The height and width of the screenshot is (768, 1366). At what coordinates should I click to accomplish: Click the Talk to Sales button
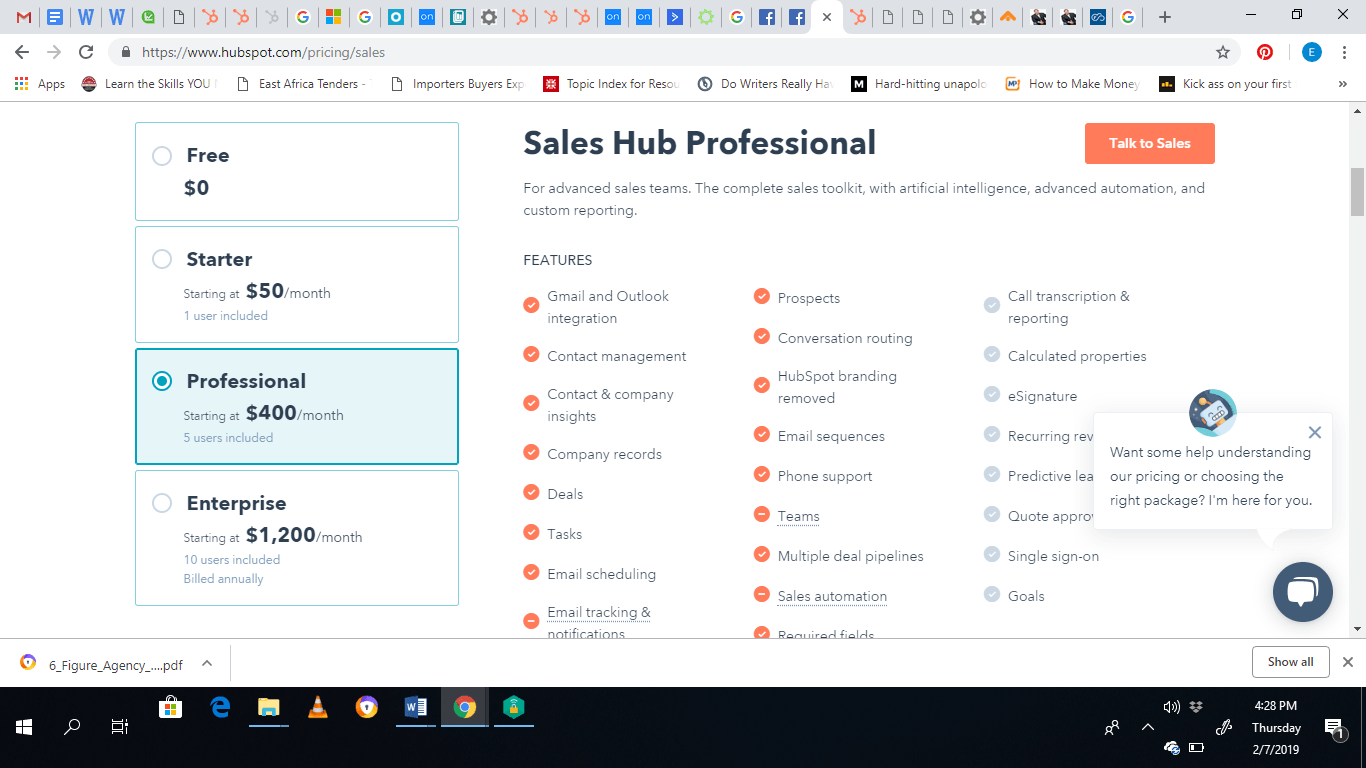pyautogui.click(x=1150, y=143)
